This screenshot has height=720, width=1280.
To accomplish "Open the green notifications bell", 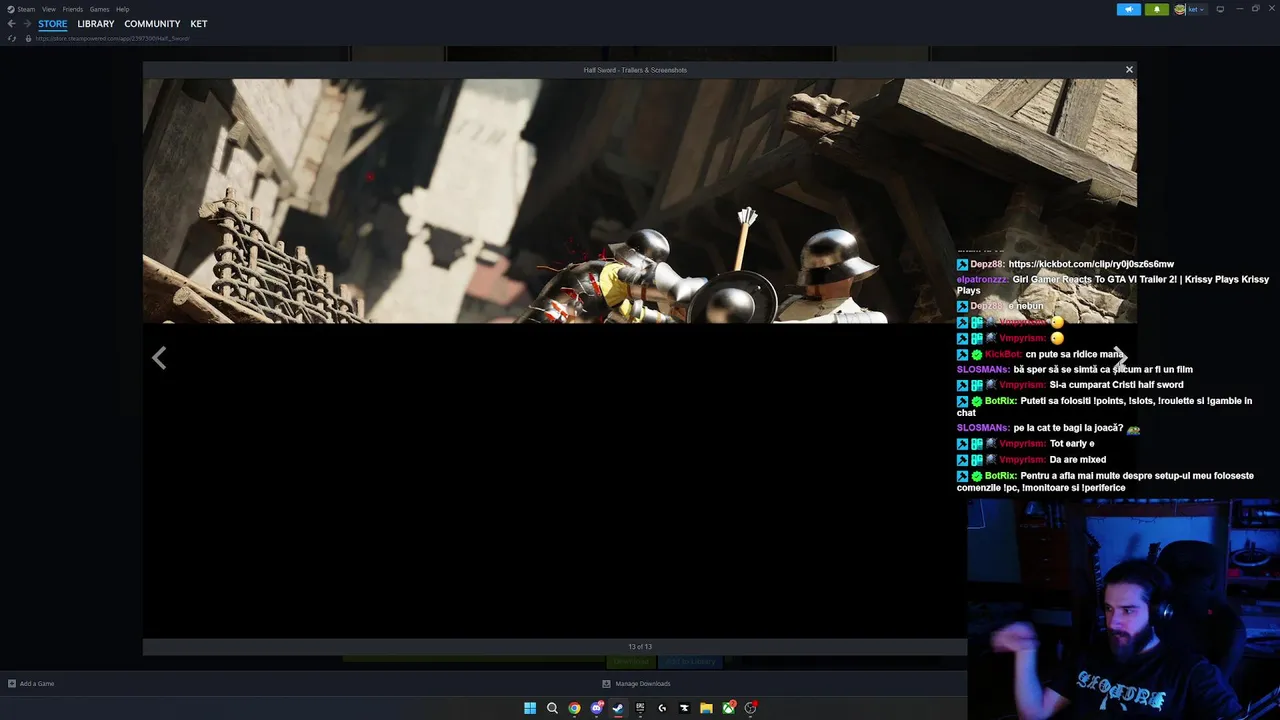I will 1156,9.
